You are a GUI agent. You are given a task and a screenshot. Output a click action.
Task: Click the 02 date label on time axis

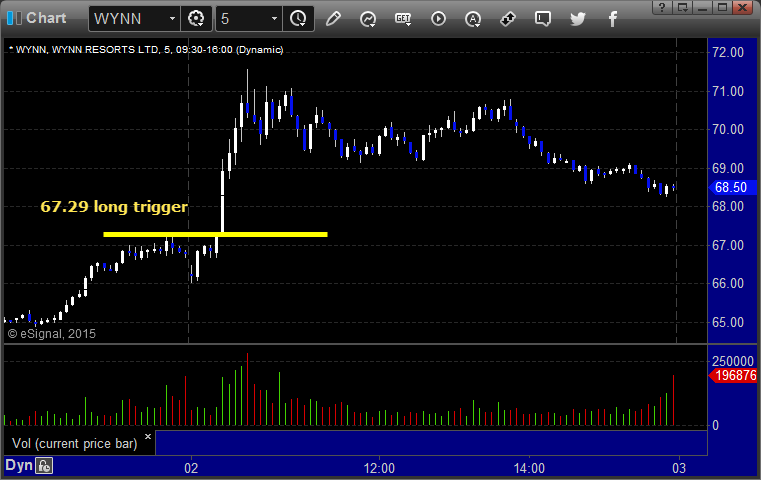(191, 468)
